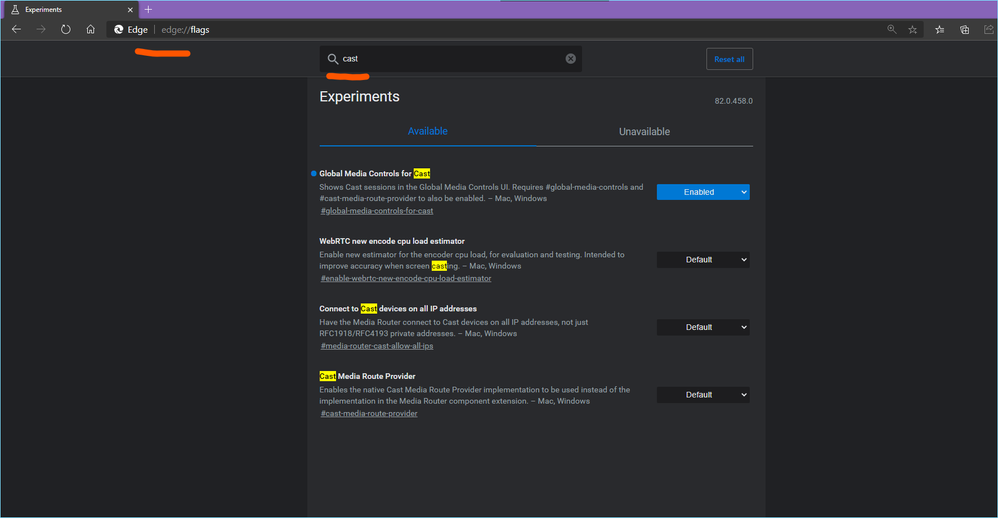This screenshot has height=518, width=998.
Task: Open the Default dropdown for Cast Media Route Provider
Action: (703, 395)
